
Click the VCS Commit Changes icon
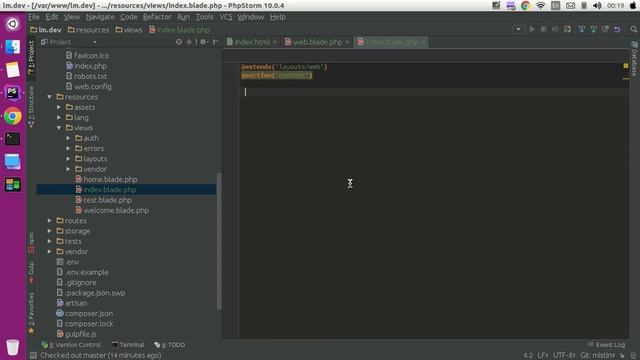tap(593, 29)
